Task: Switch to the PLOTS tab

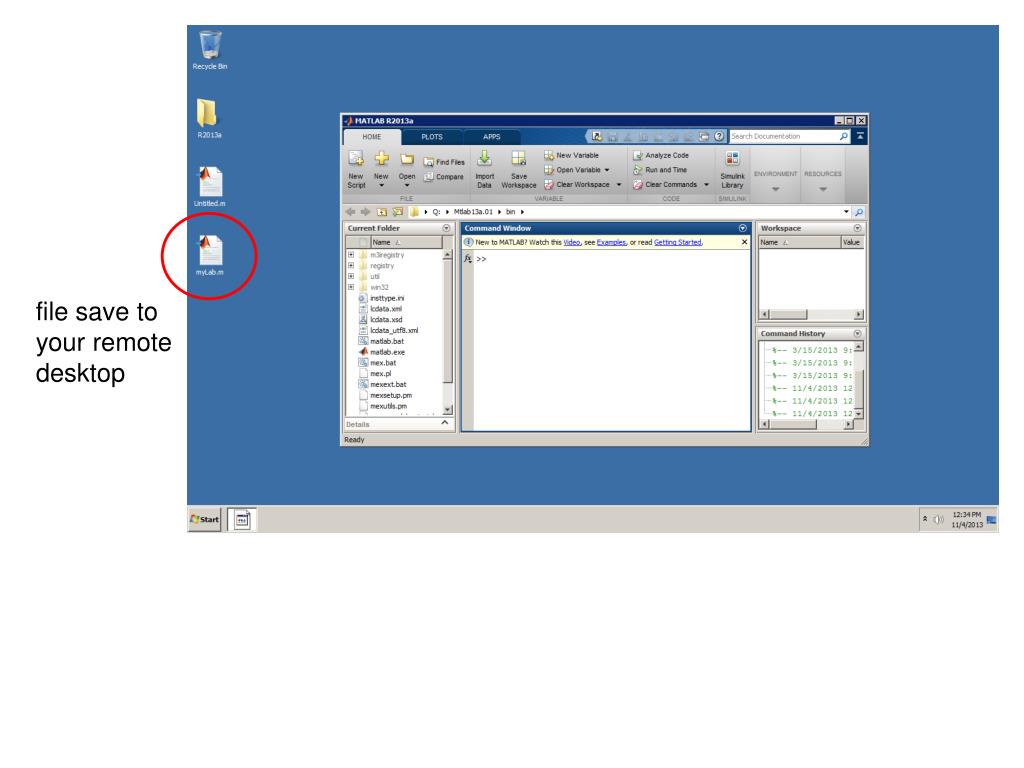Action: coord(432,137)
